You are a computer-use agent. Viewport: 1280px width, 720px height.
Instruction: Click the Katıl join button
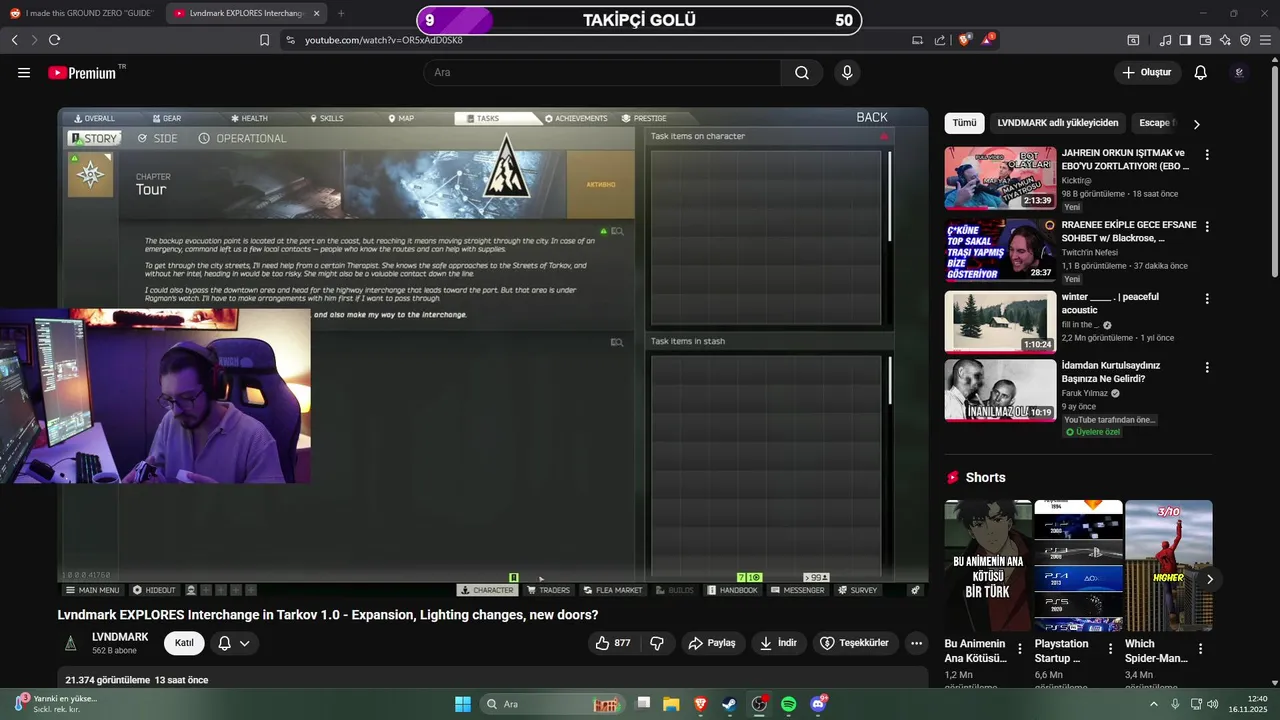[x=184, y=643]
